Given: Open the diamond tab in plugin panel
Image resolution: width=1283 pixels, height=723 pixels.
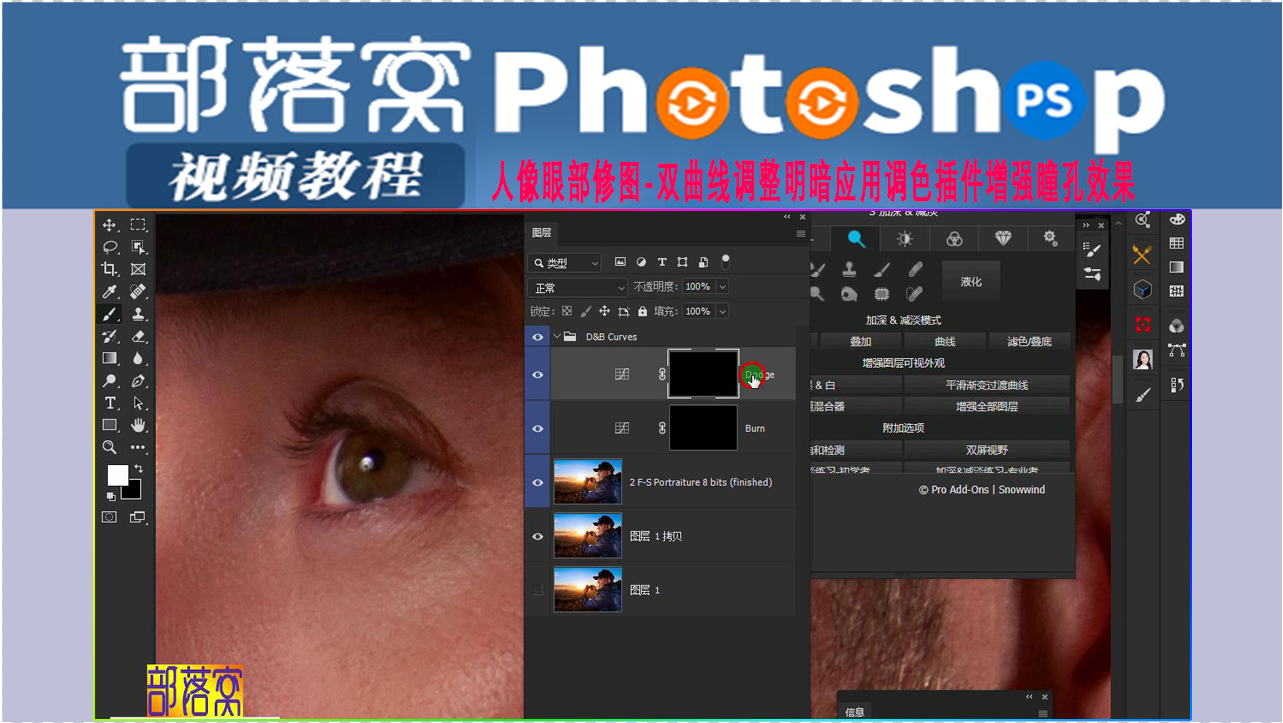Looking at the screenshot, I should [1003, 238].
